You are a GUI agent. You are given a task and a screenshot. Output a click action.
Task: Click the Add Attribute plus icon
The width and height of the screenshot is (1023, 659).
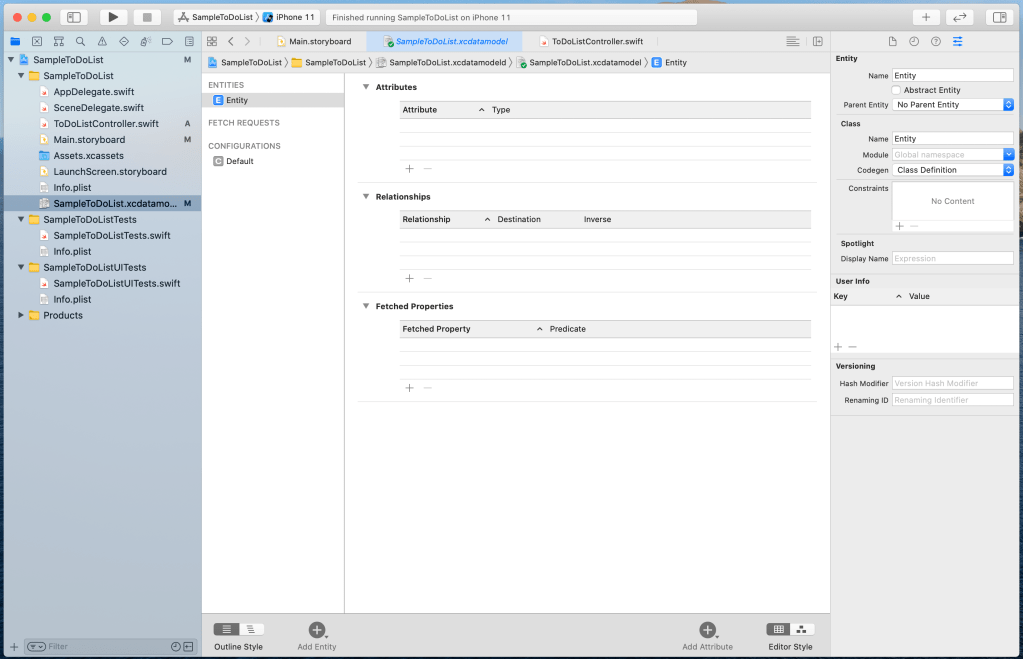707,630
